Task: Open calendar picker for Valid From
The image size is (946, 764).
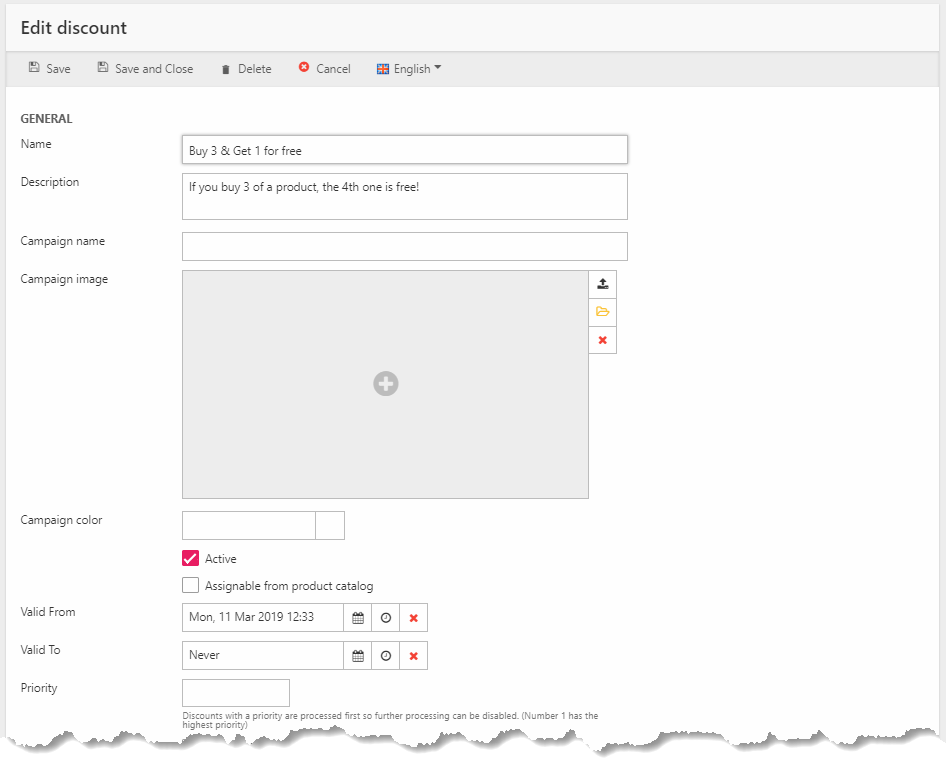Action: (357, 618)
